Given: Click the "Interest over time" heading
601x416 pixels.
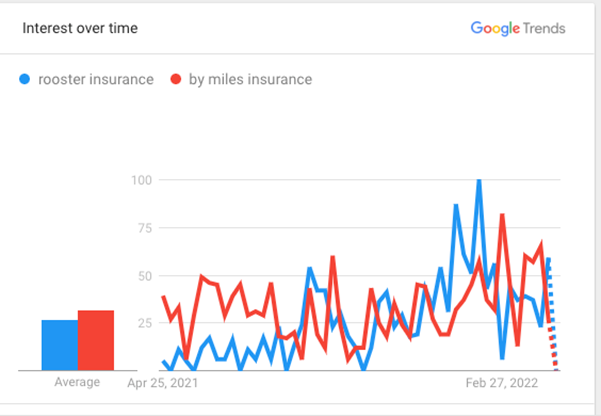Looking at the screenshot, I should 80,28.
